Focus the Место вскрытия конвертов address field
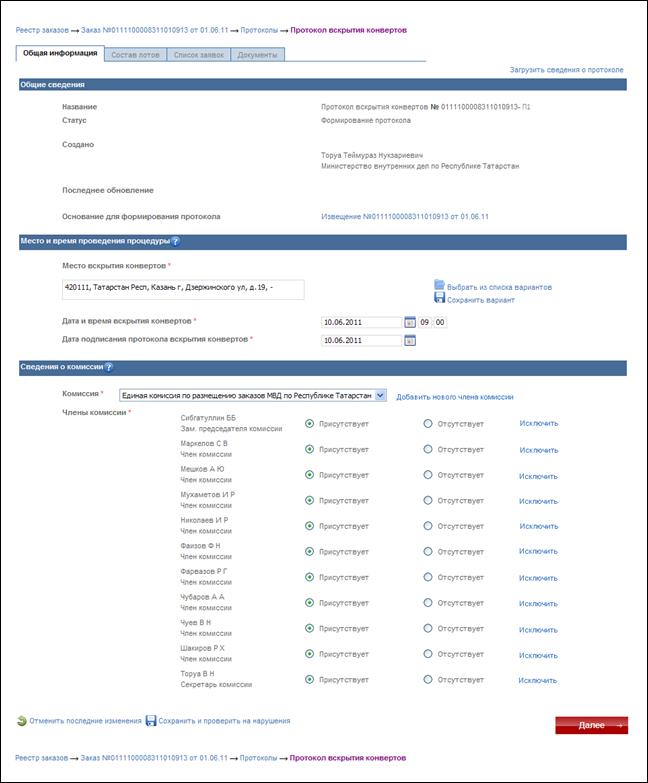648x783 pixels. pyautogui.click(x=183, y=290)
